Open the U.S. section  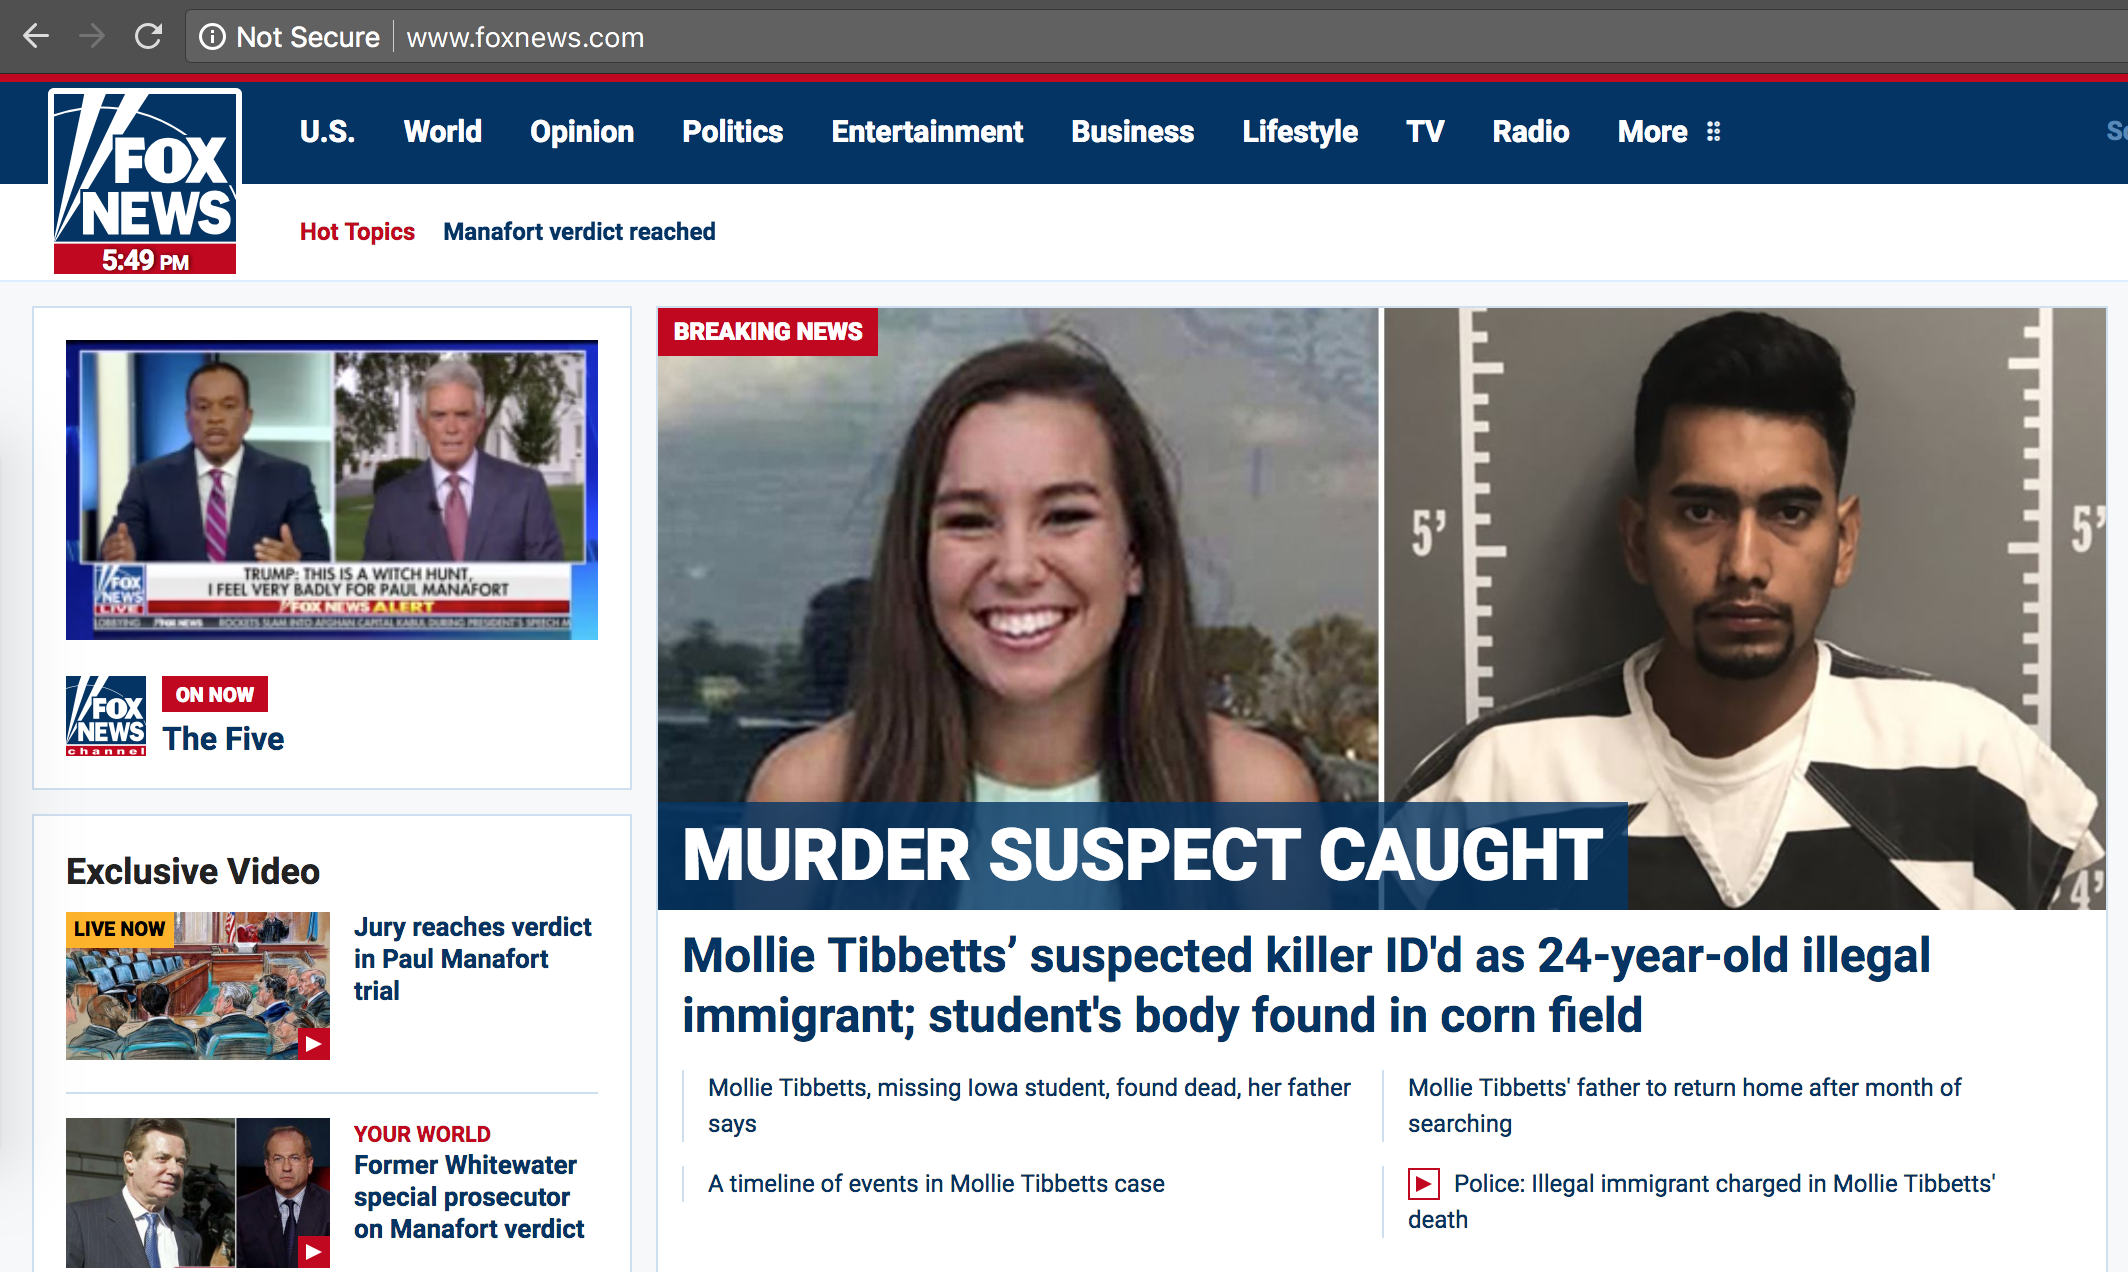tap(327, 132)
